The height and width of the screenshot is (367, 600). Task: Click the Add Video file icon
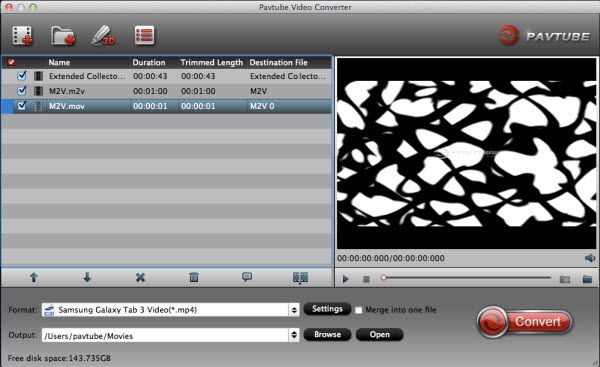23,36
